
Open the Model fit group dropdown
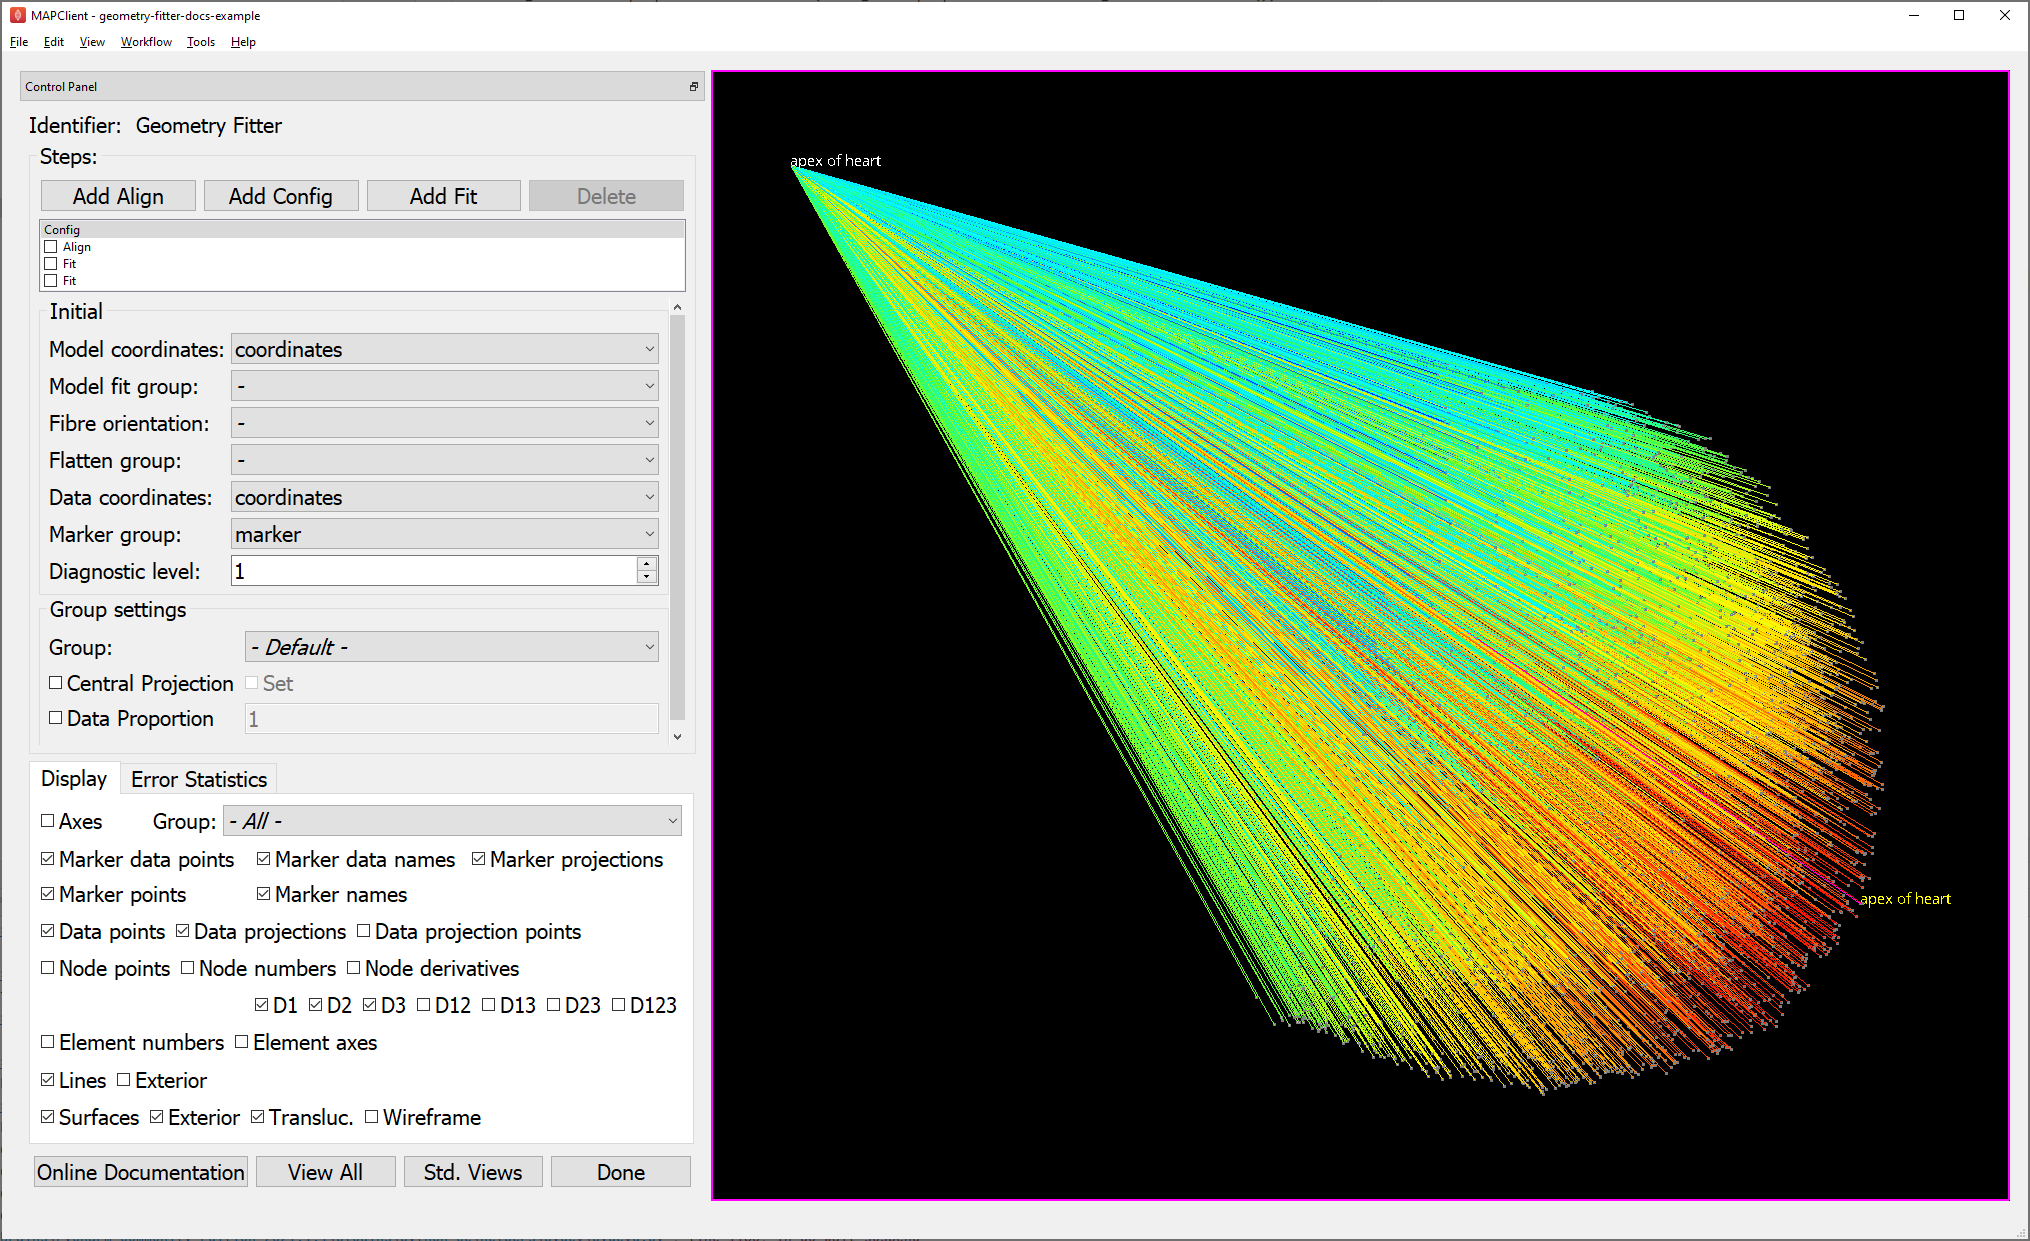coord(445,386)
